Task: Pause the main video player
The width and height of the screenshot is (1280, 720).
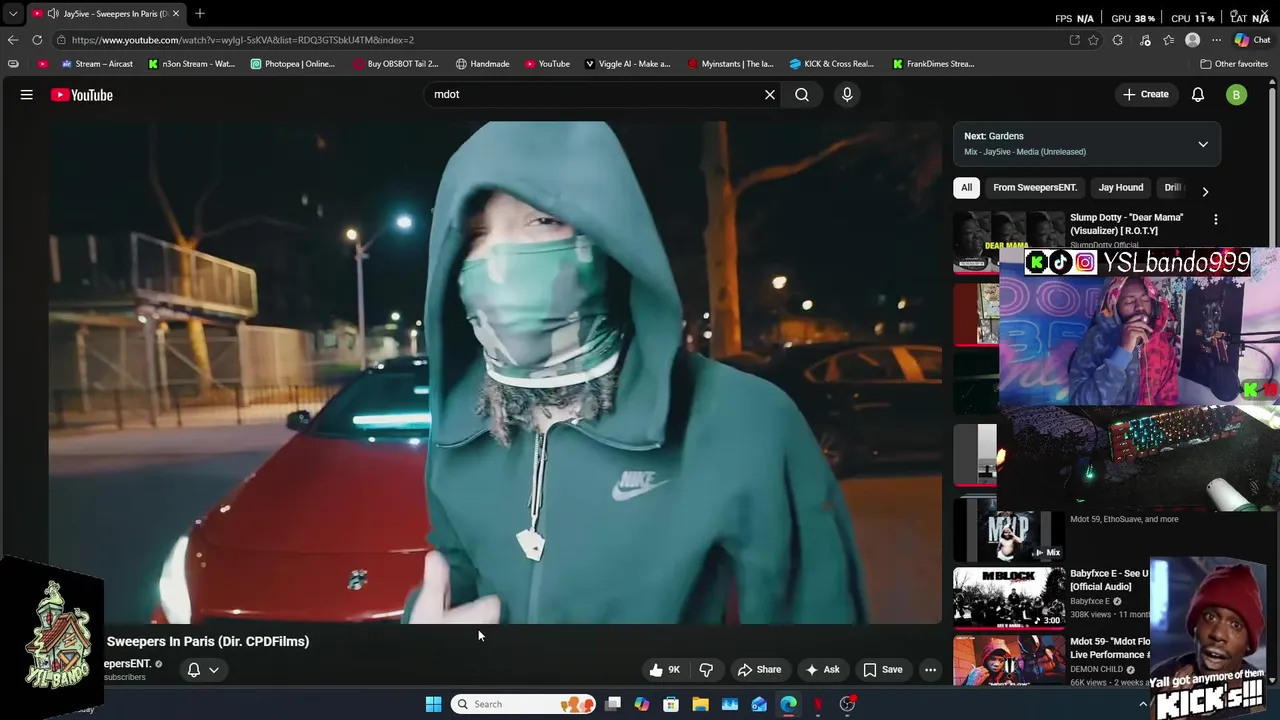Action: click(495, 372)
